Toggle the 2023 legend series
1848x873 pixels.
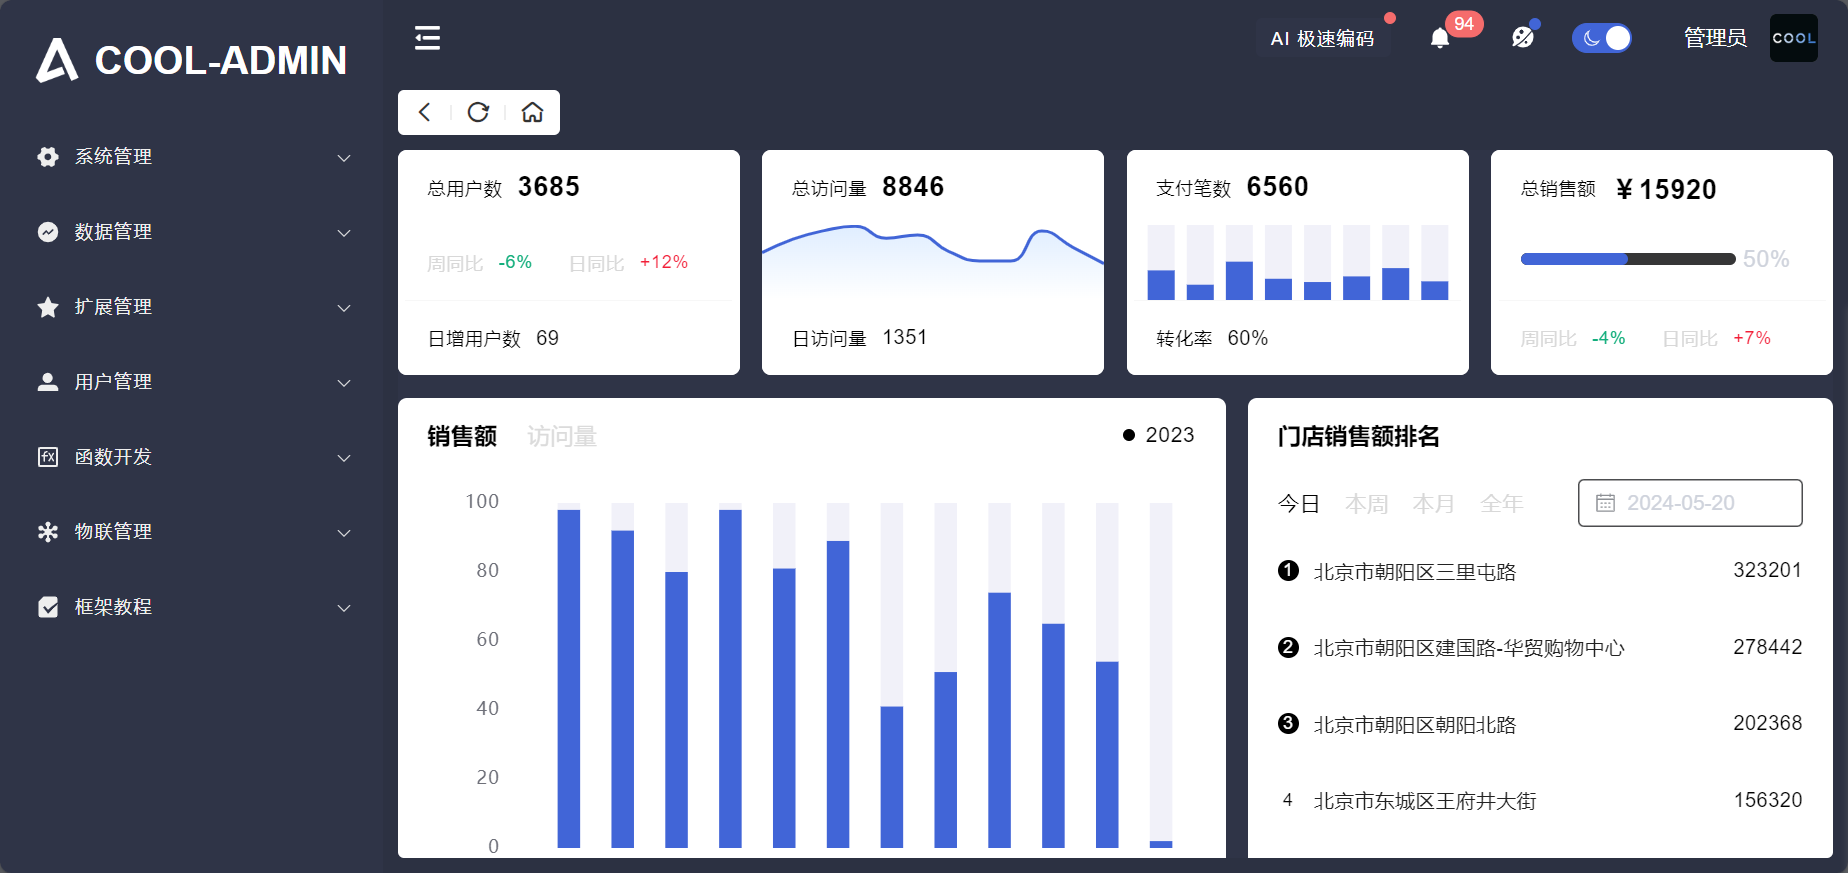point(1158,435)
